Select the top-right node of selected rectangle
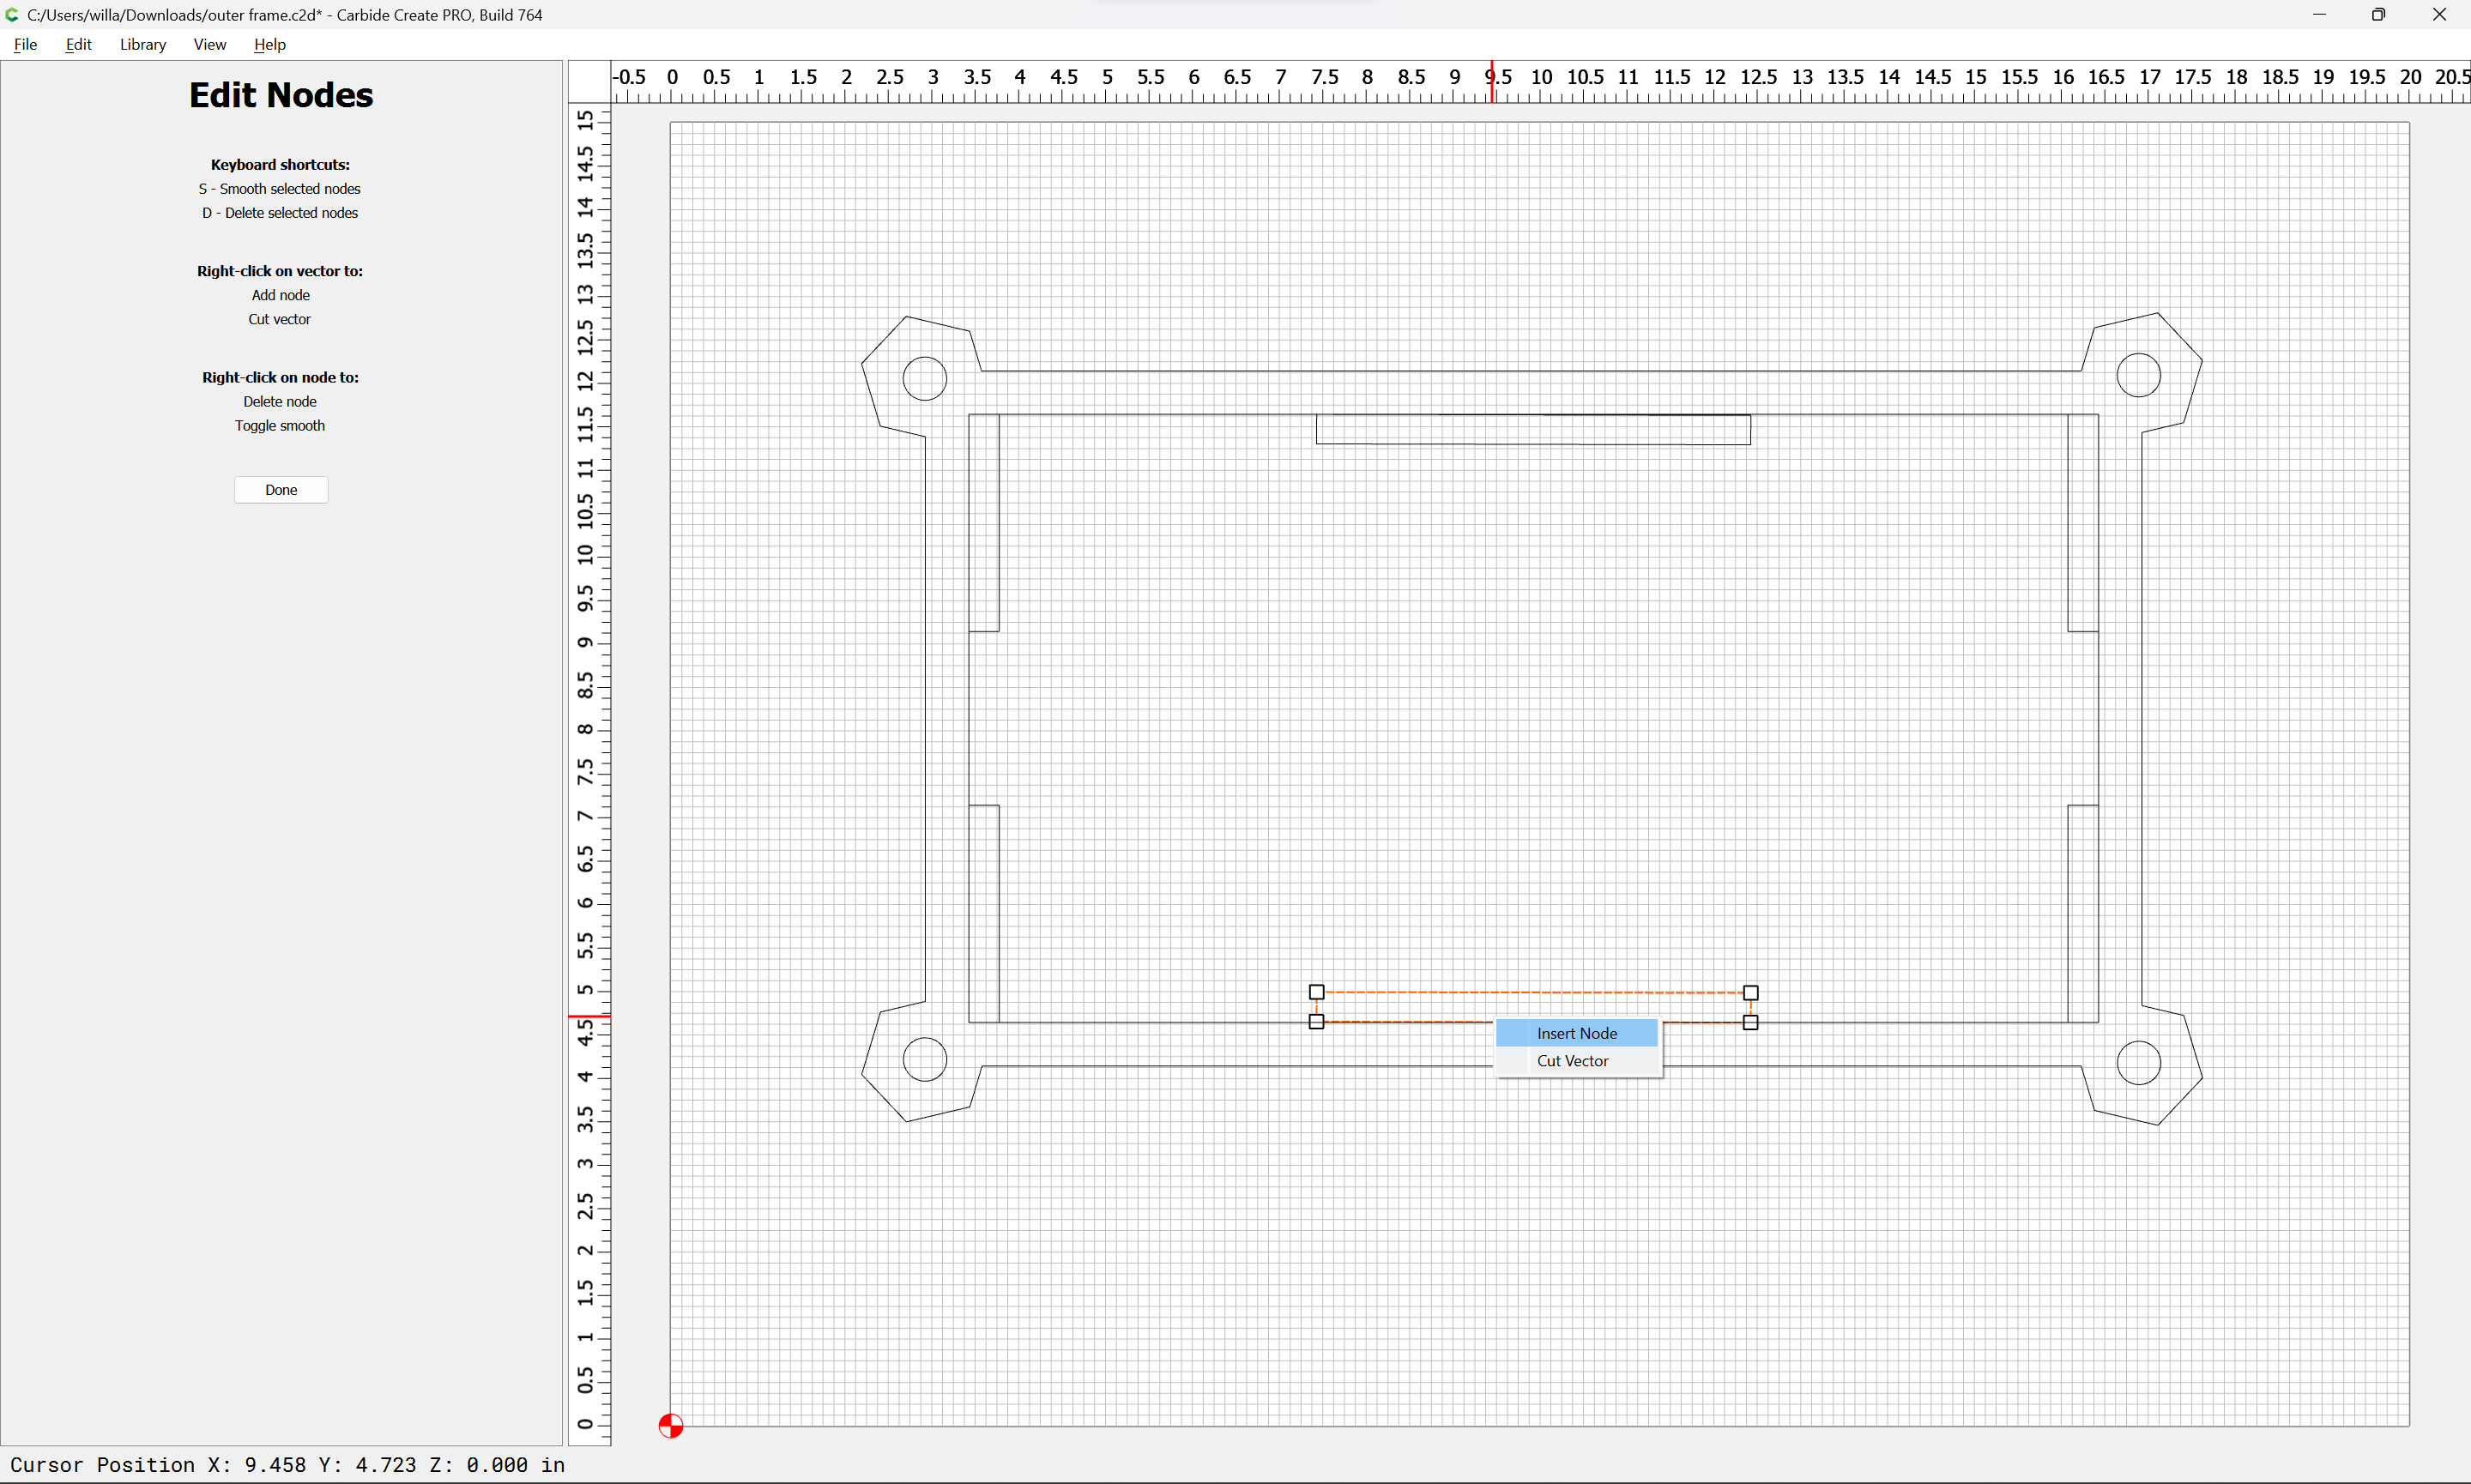The height and width of the screenshot is (1484, 2471). [x=1751, y=993]
